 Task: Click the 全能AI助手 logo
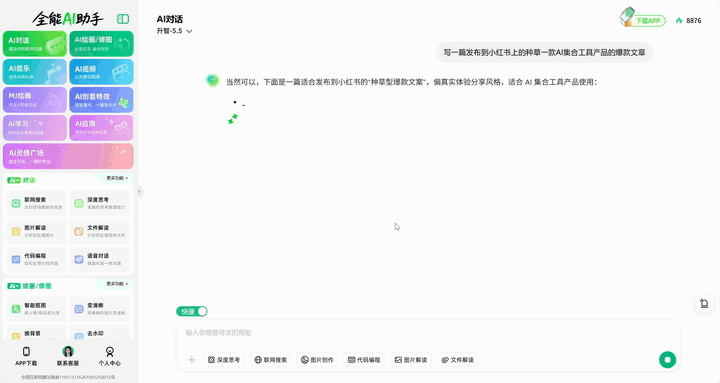[x=68, y=19]
